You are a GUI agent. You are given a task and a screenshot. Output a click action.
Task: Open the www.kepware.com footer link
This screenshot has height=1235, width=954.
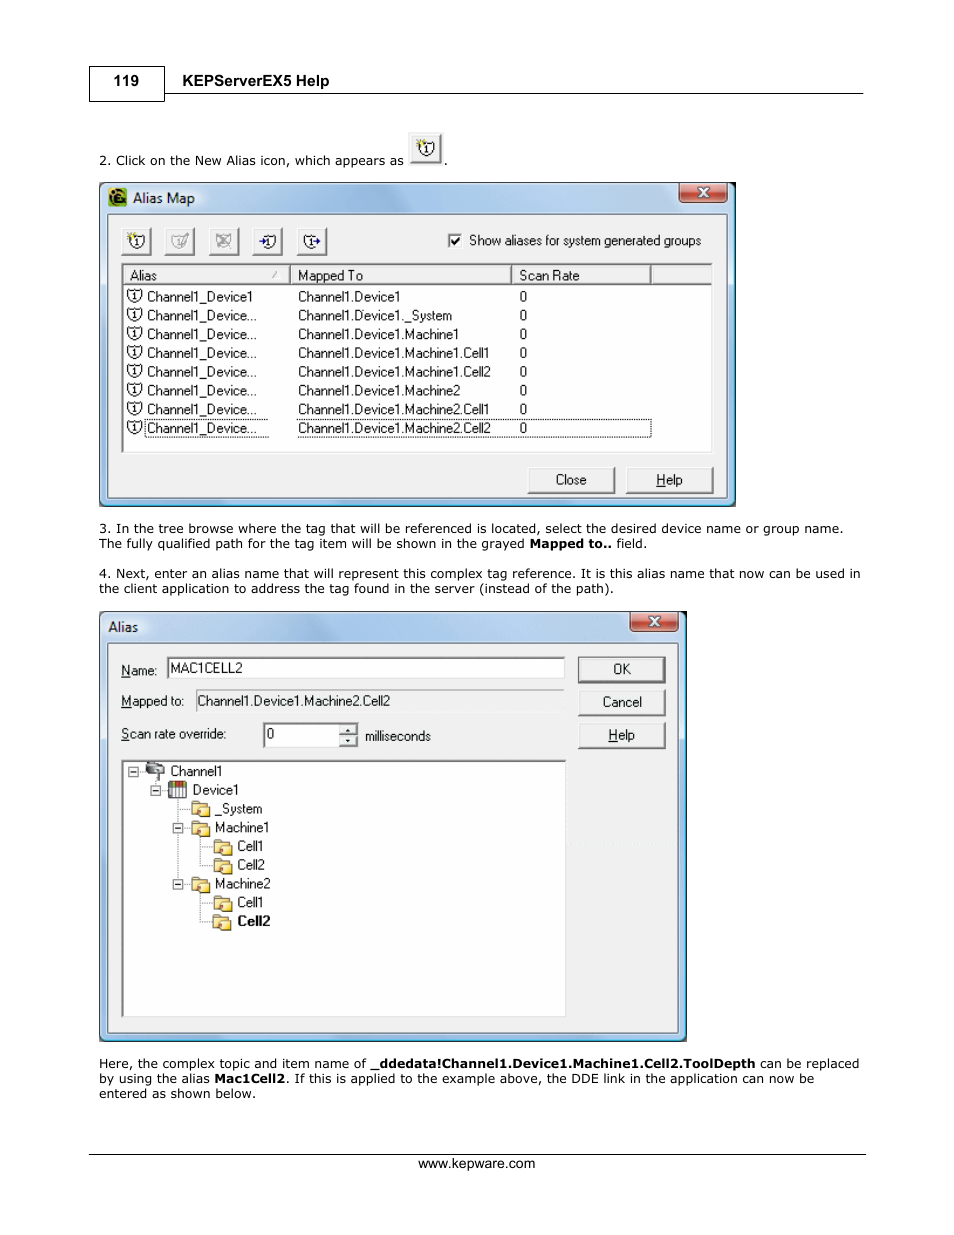(477, 1163)
